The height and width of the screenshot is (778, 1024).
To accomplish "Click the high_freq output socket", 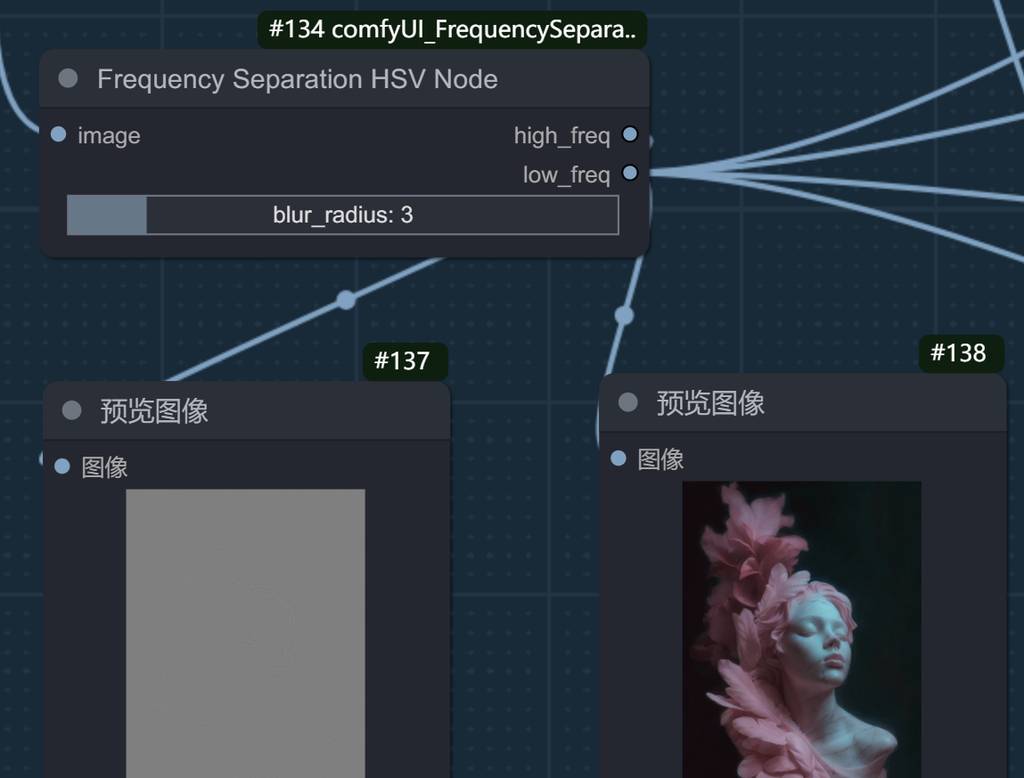I will pos(629,135).
